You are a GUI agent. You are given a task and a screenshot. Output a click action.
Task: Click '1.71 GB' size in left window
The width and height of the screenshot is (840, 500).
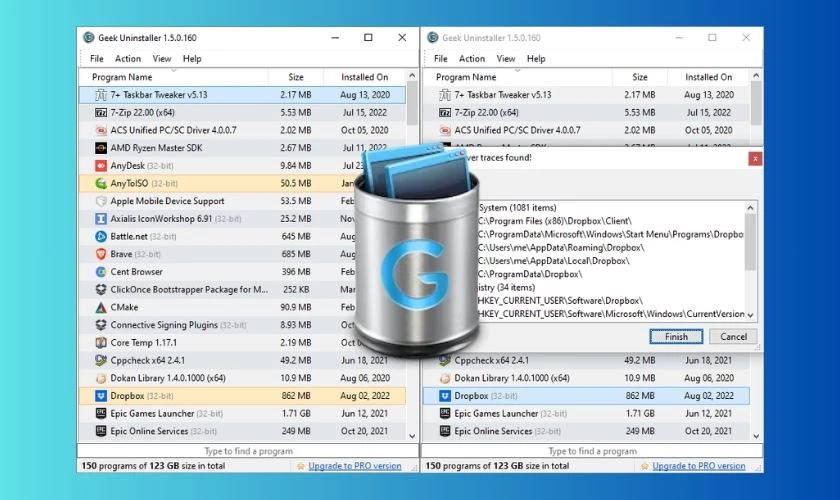(297, 413)
